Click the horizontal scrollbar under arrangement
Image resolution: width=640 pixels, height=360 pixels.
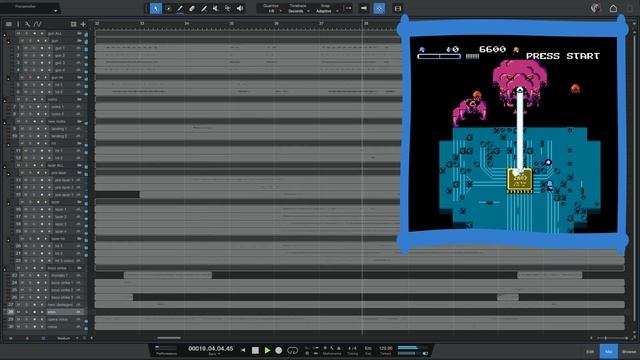coord(169,338)
